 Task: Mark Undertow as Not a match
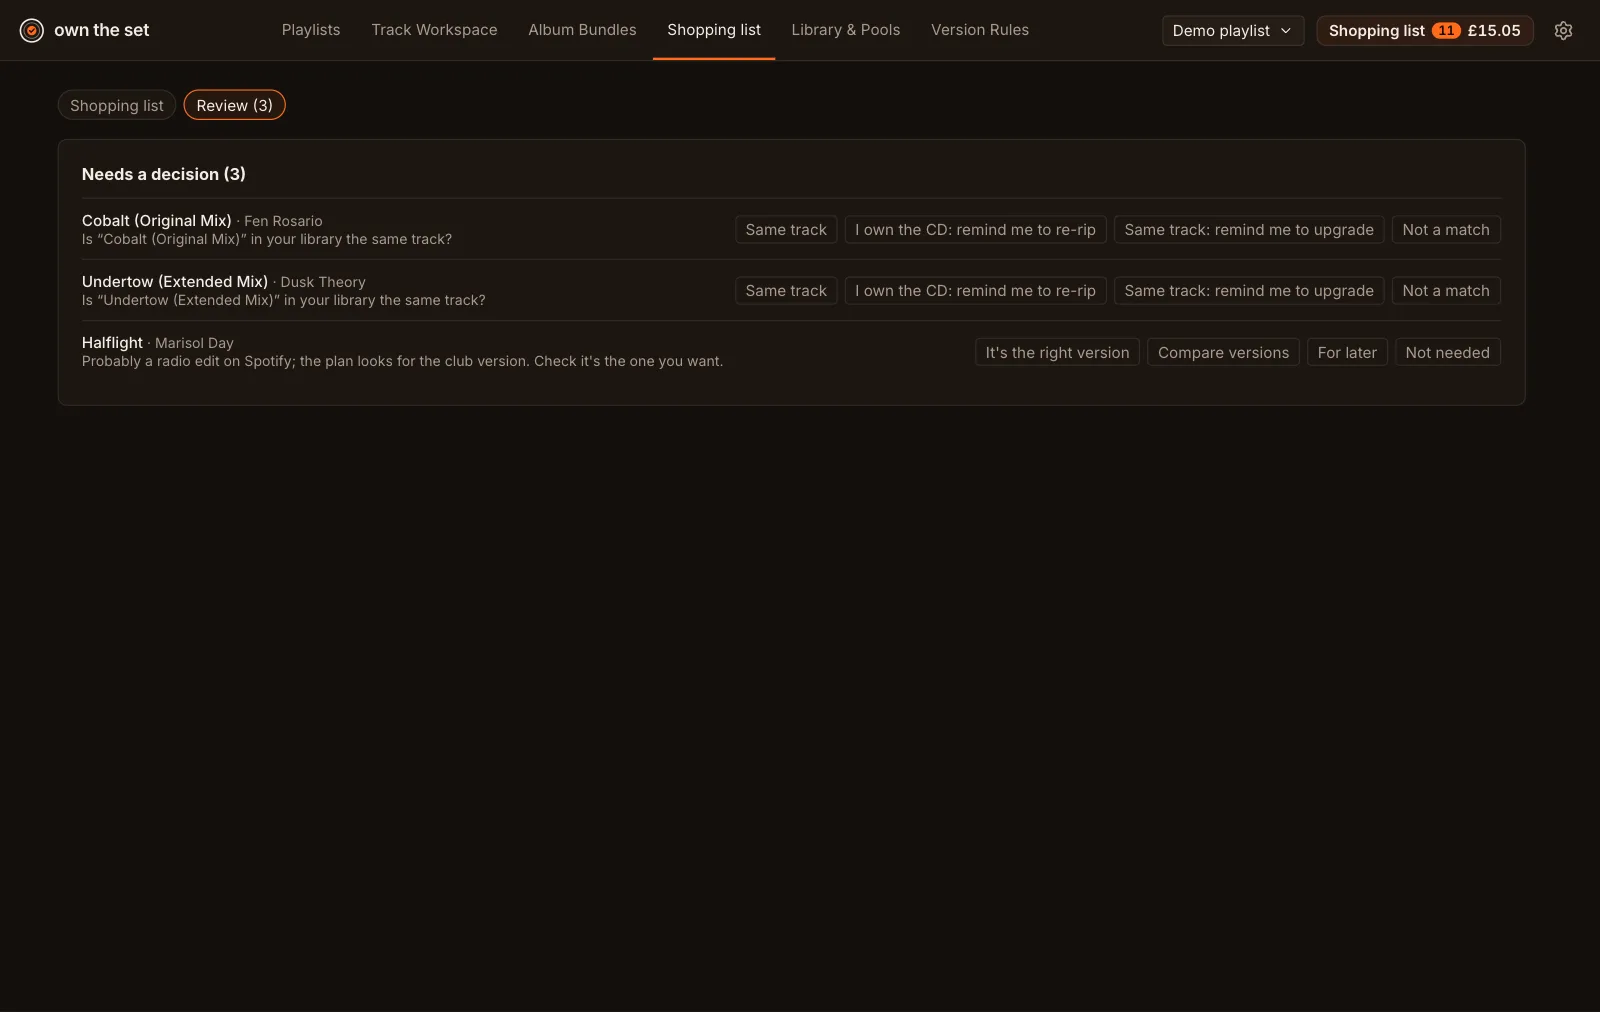click(1446, 291)
